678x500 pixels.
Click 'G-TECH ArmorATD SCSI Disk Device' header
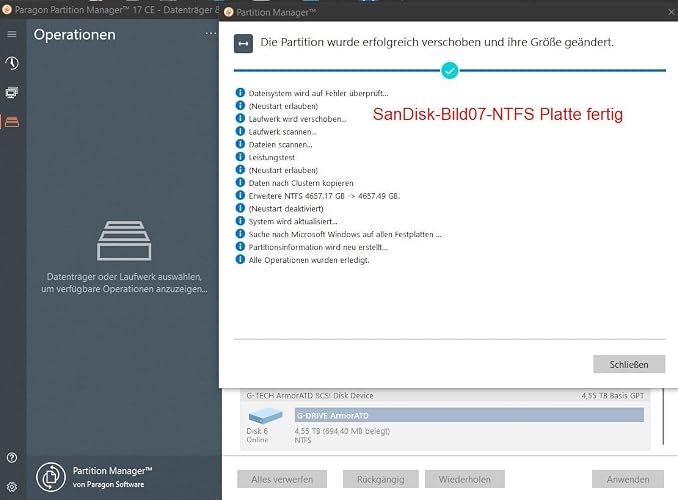(310, 395)
